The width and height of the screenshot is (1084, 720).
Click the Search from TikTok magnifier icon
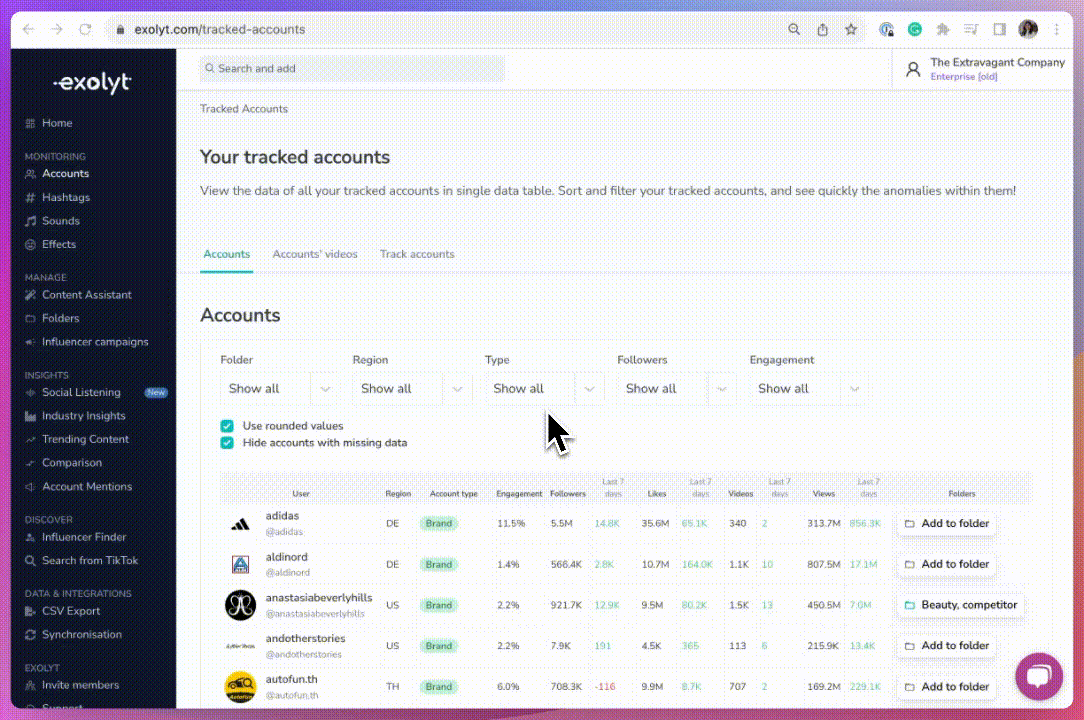30,561
